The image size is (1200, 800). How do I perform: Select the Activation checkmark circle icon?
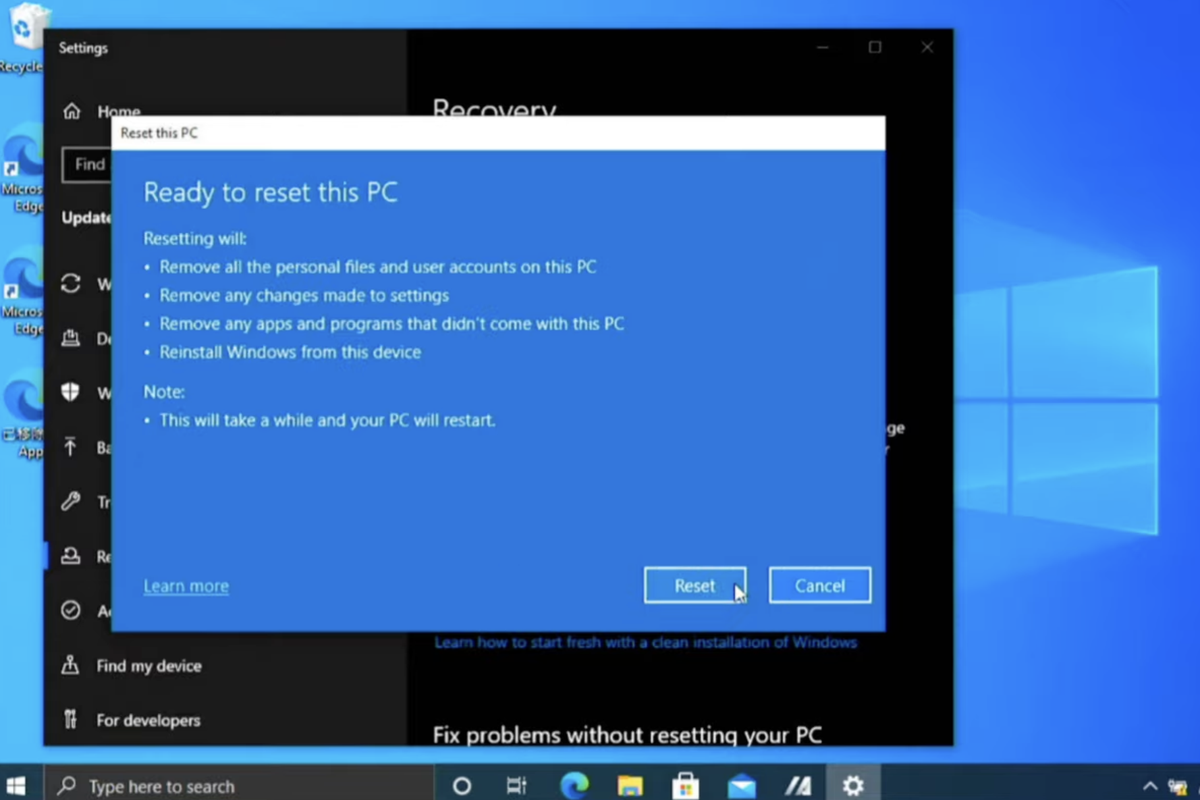(x=71, y=610)
